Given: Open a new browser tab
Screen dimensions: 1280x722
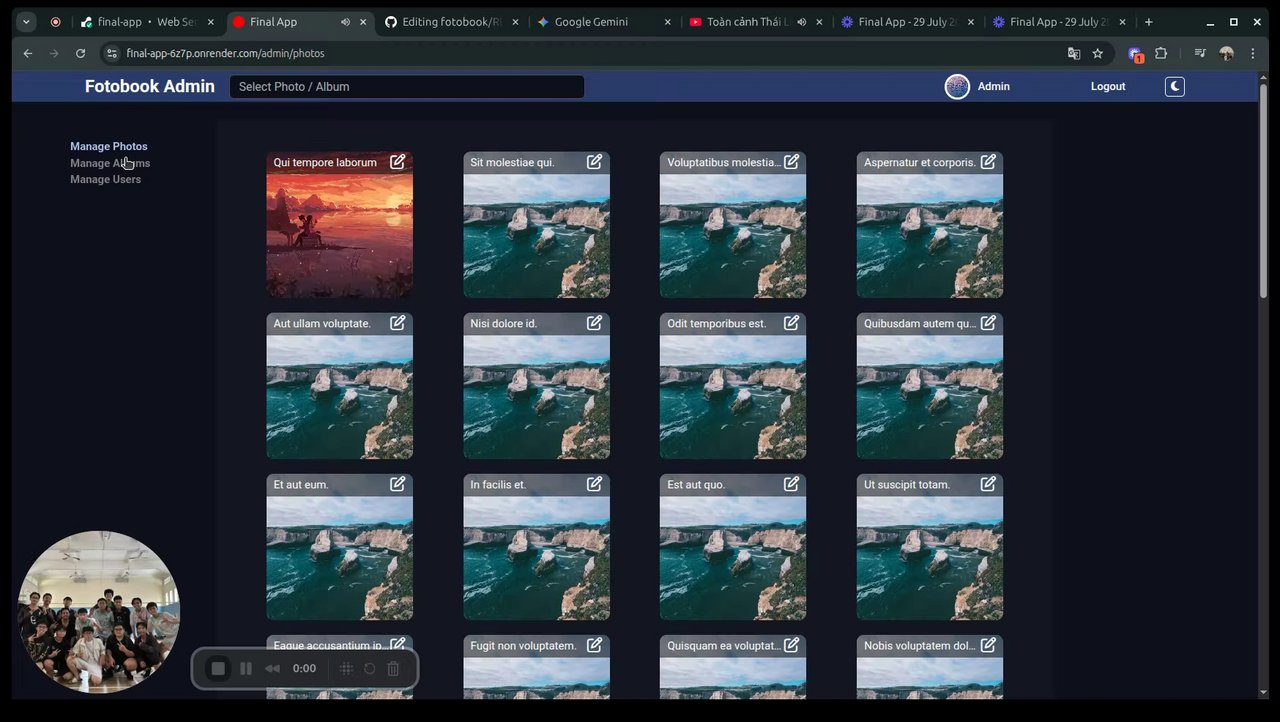Looking at the screenshot, I should pyautogui.click(x=1149, y=22).
